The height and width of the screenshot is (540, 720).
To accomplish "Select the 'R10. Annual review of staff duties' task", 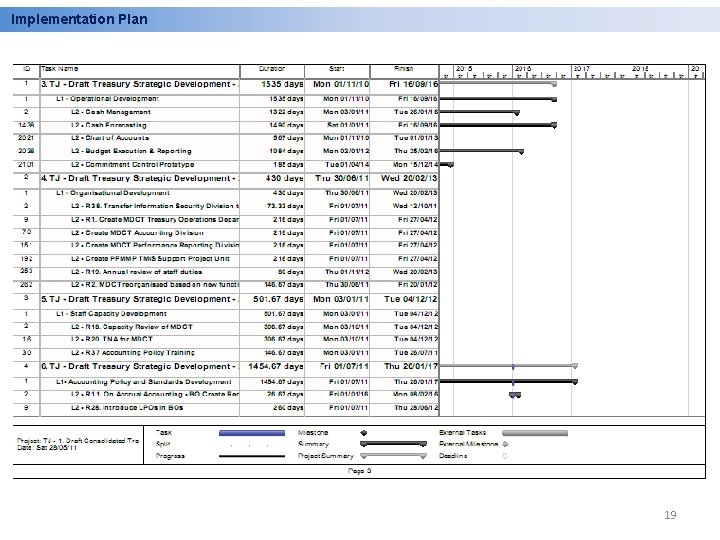I will tap(136, 272).
